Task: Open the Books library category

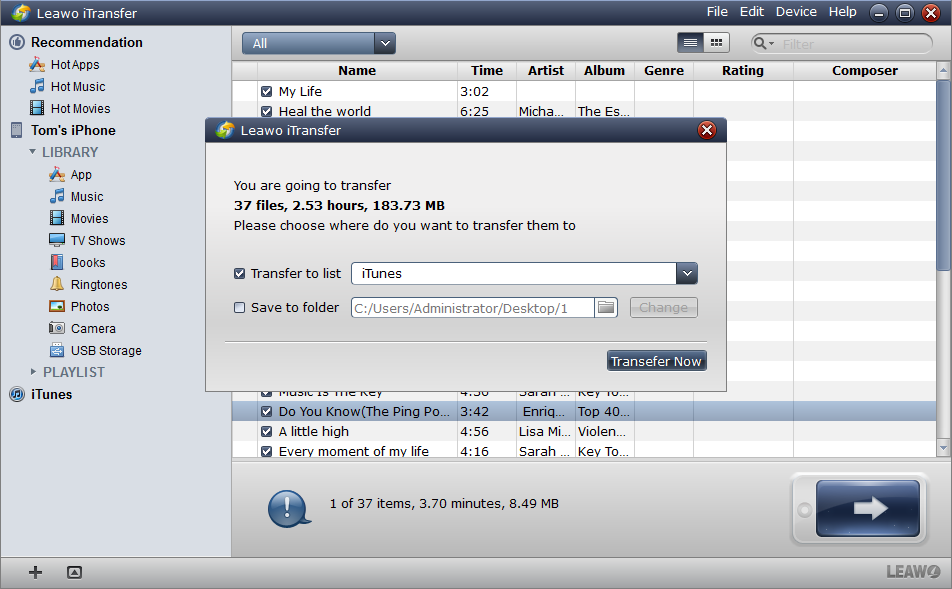Action: tap(88, 262)
